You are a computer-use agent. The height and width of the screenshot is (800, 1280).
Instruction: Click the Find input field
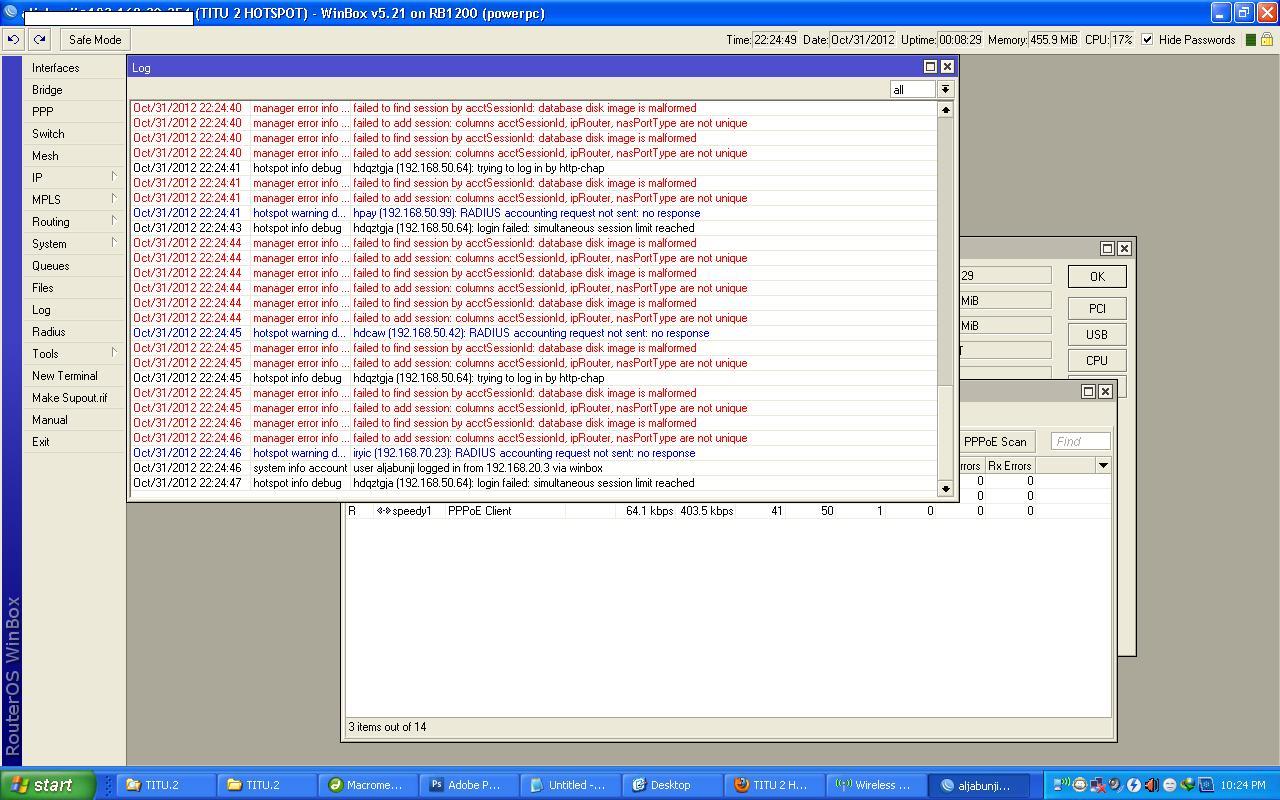(x=1080, y=442)
